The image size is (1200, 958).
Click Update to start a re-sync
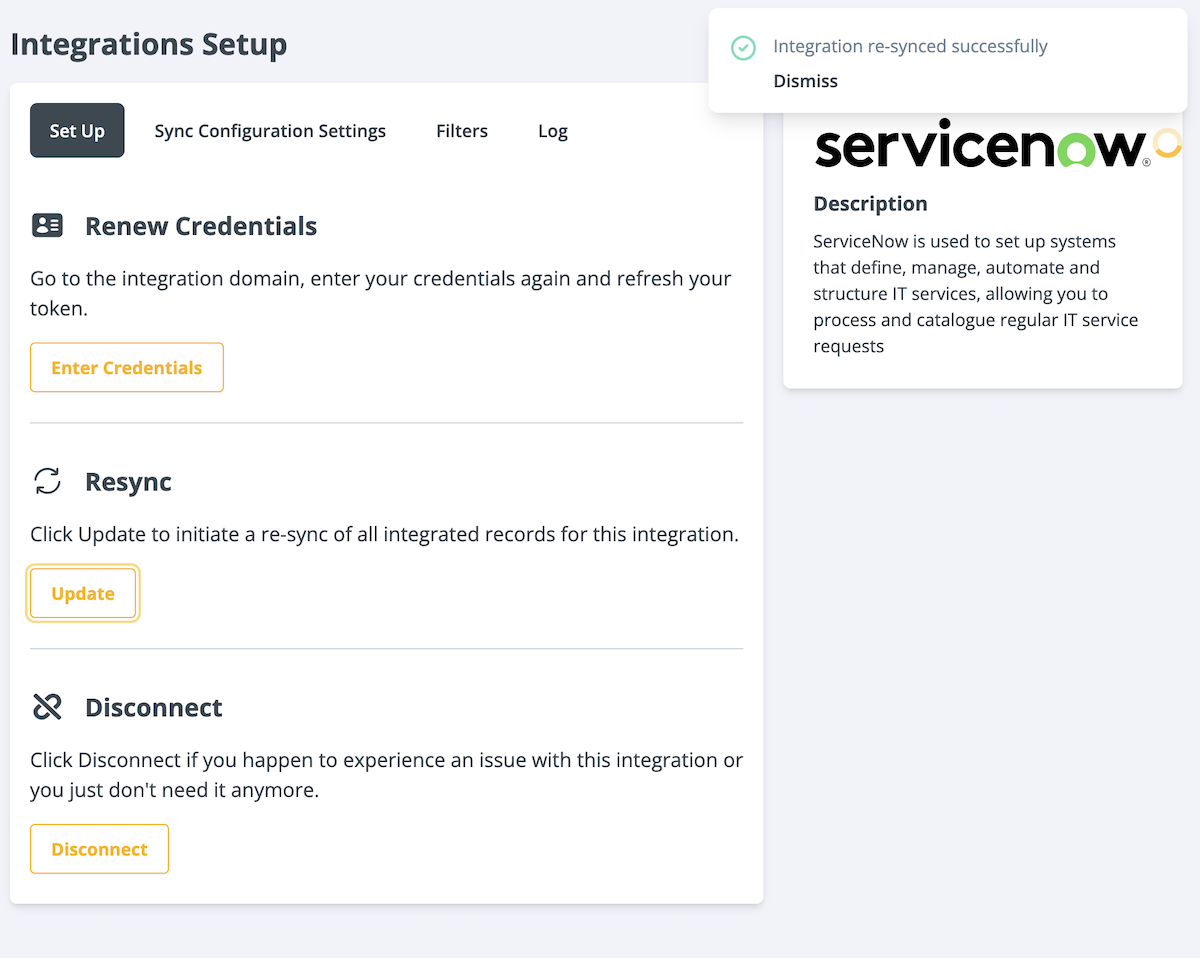tap(83, 593)
